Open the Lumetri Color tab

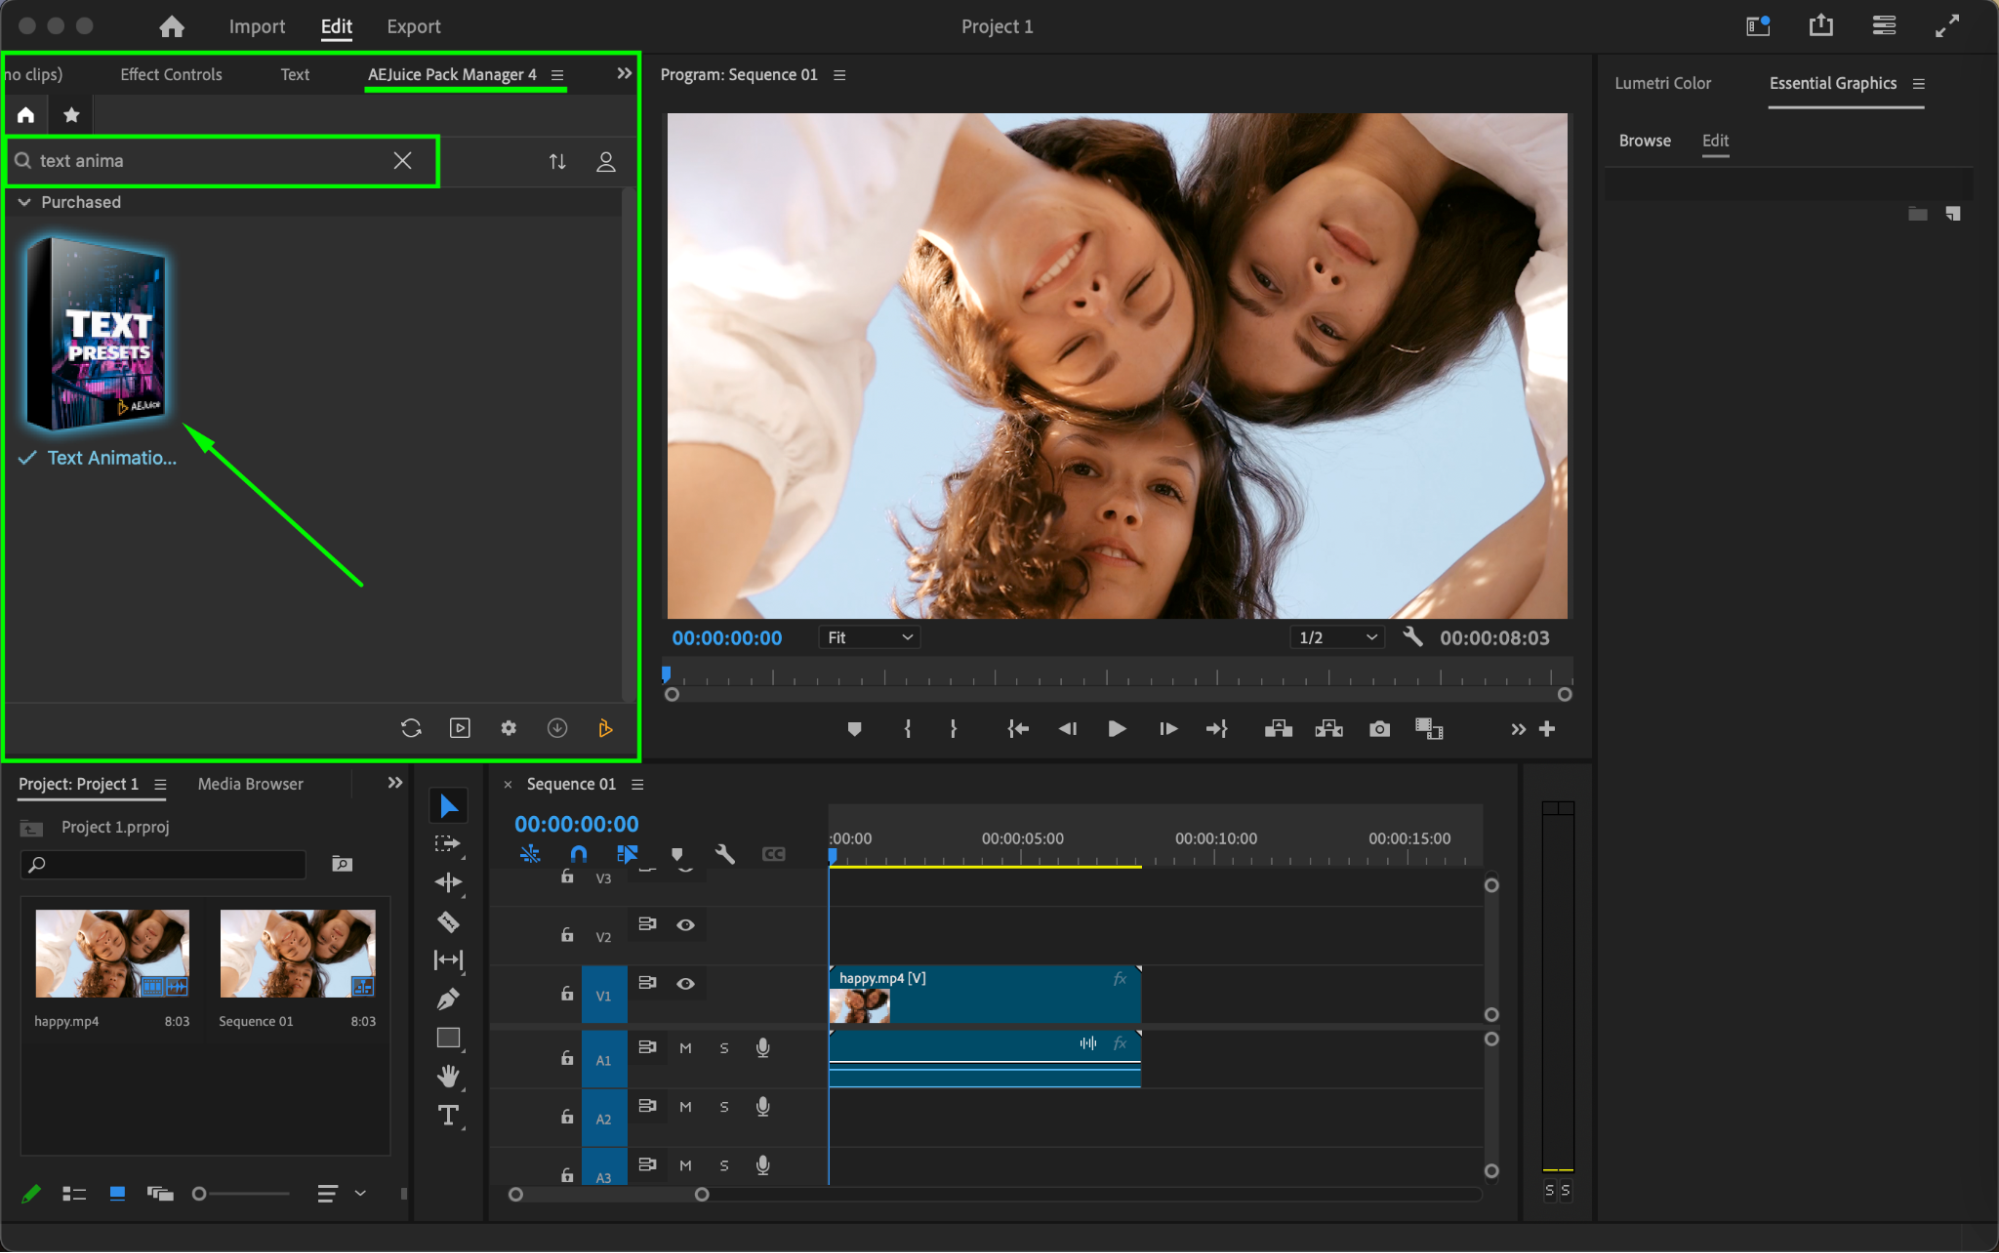coord(1662,83)
